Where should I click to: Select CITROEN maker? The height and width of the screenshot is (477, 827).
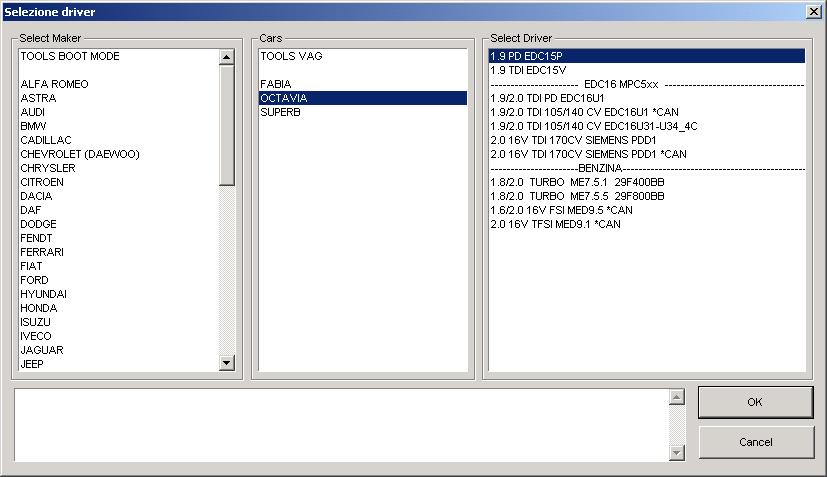point(119,182)
